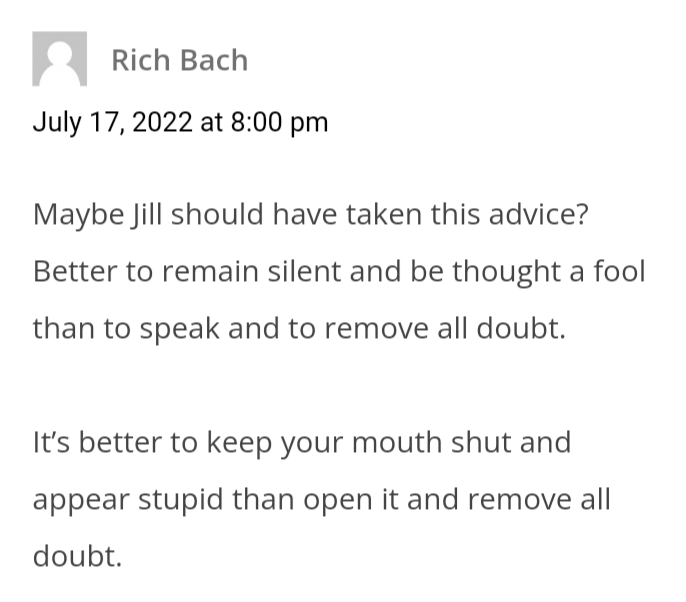Click the line "than to speak and to remove"
The image size is (686, 602).
point(299,328)
